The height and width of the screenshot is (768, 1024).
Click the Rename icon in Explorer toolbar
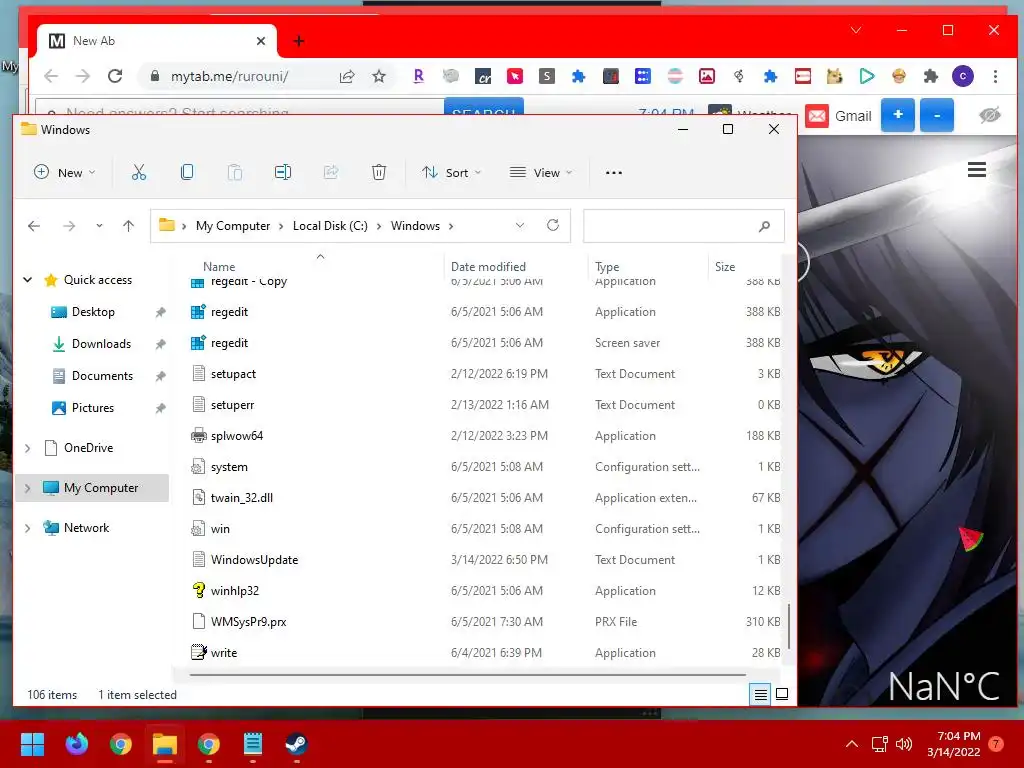tap(283, 172)
